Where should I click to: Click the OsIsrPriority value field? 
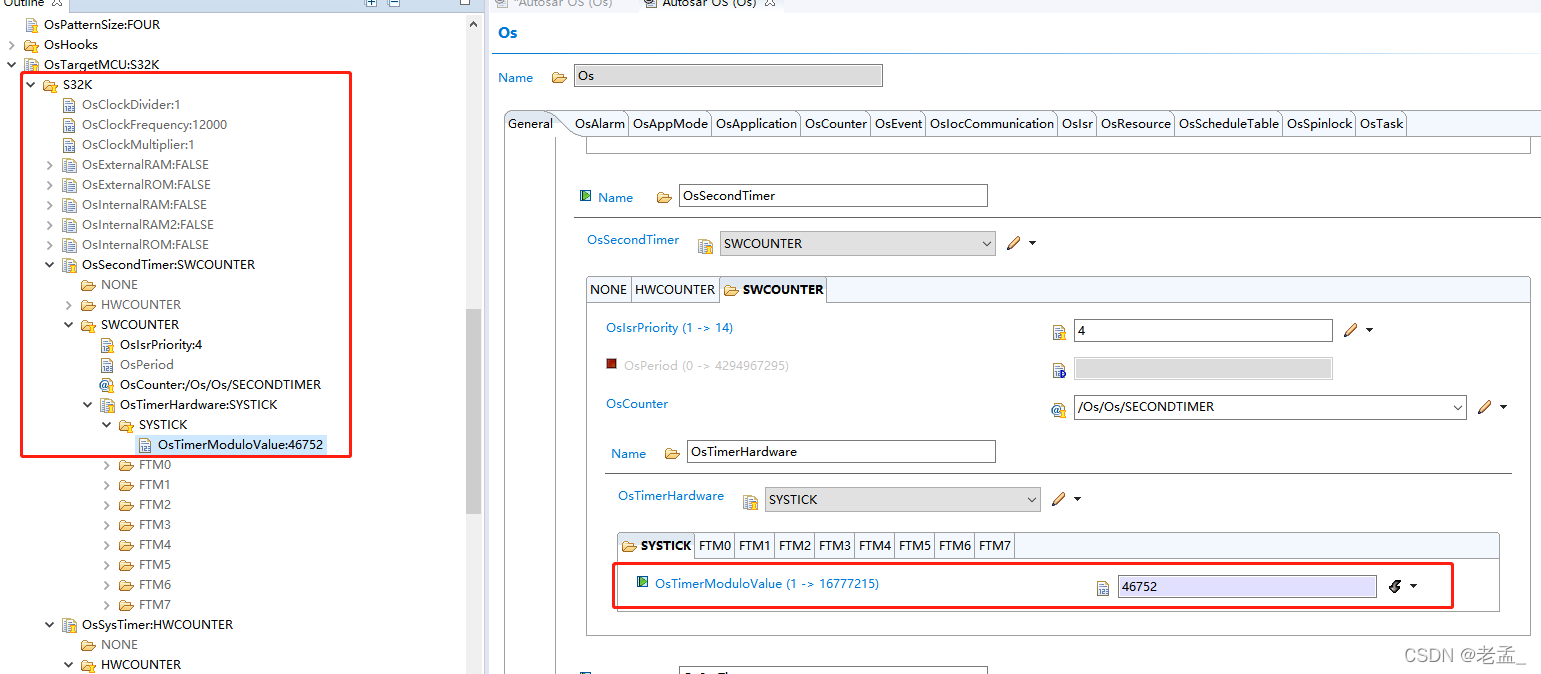[x=1203, y=331]
